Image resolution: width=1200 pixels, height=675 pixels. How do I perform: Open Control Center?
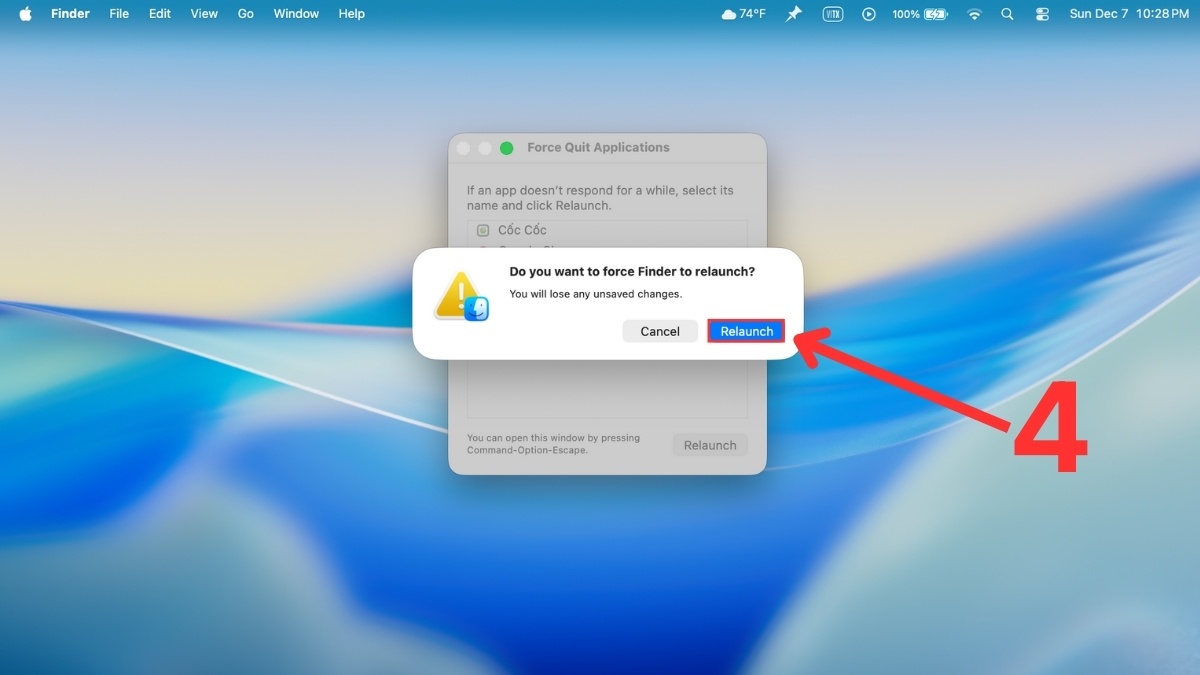(1042, 14)
